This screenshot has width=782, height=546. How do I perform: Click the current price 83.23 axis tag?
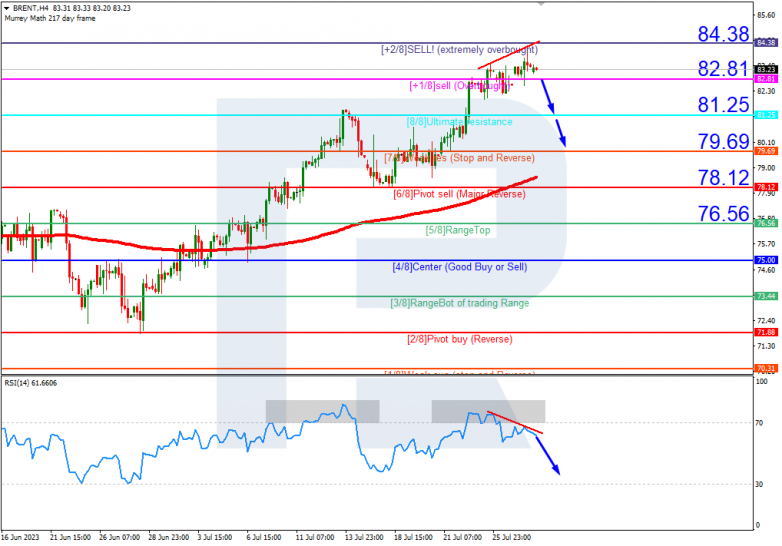tap(766, 69)
